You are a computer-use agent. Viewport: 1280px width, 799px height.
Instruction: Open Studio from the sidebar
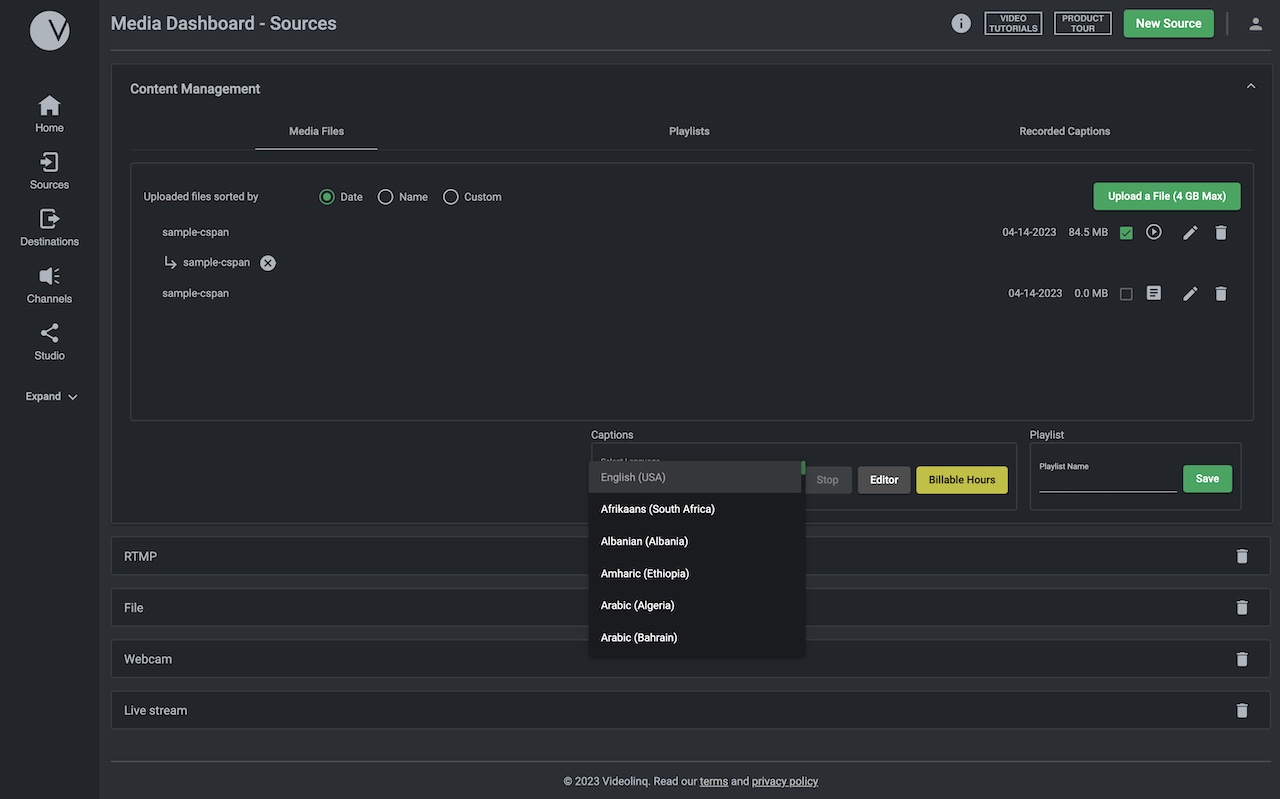pyautogui.click(x=48, y=341)
